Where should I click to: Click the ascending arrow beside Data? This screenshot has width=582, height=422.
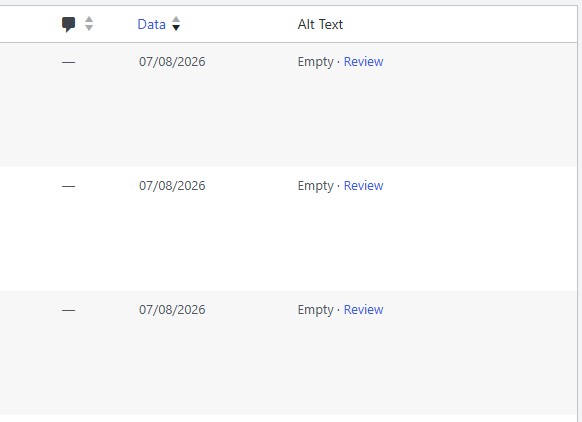tap(176, 20)
